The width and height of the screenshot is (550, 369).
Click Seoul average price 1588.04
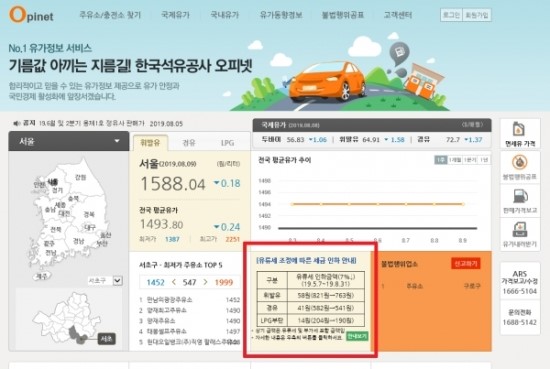click(x=173, y=184)
